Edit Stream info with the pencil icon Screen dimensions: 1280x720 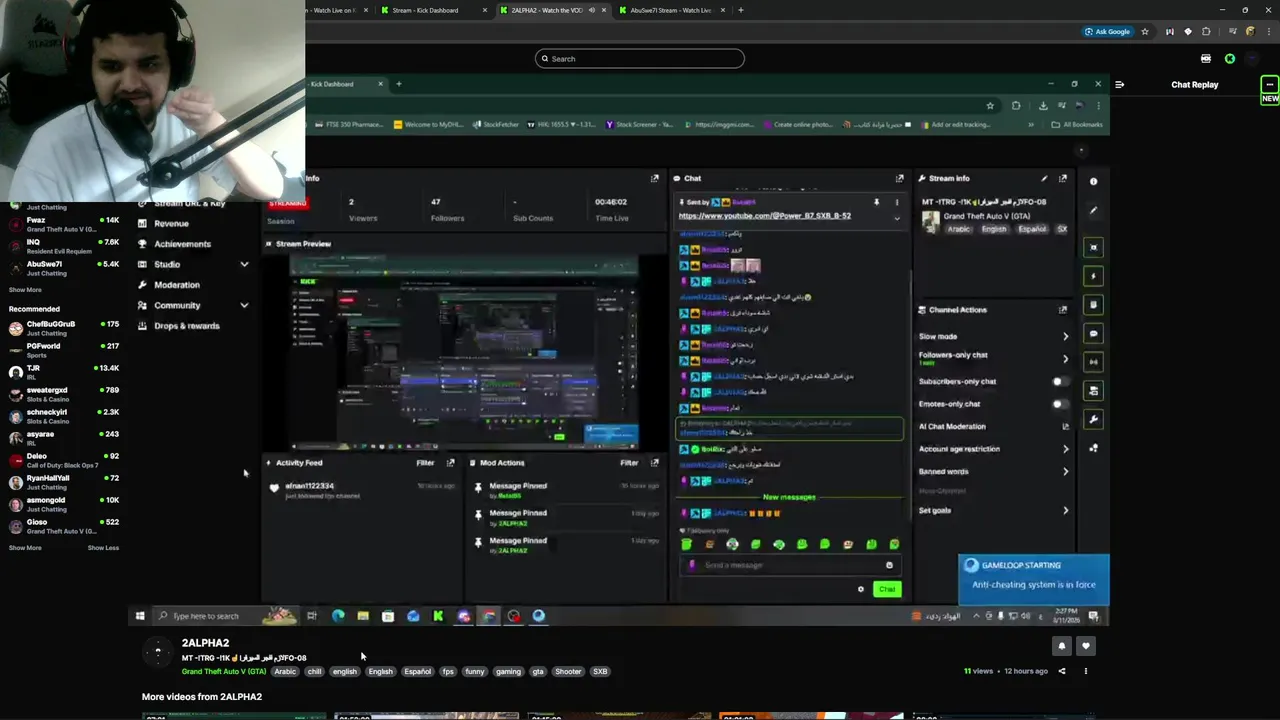tap(1044, 179)
